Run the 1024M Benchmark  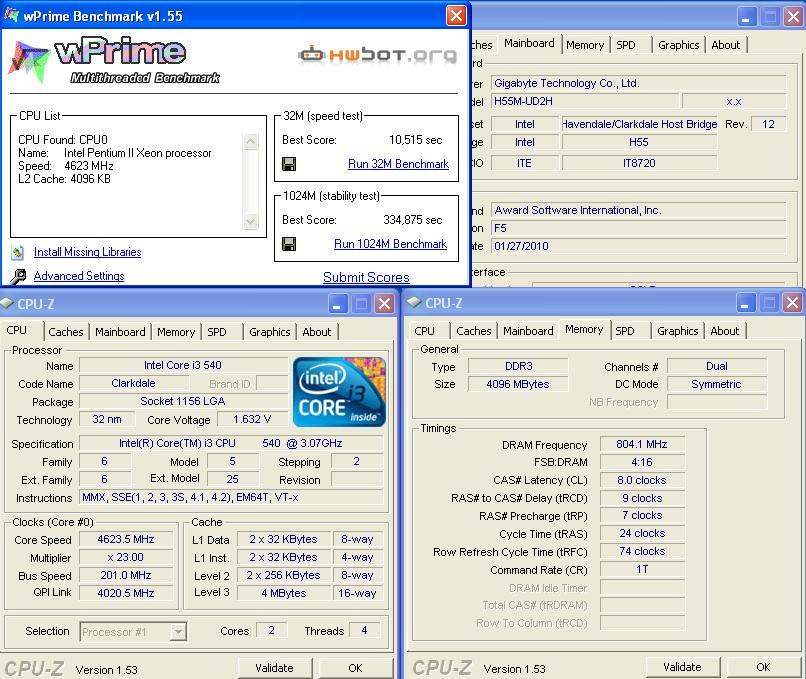391,244
